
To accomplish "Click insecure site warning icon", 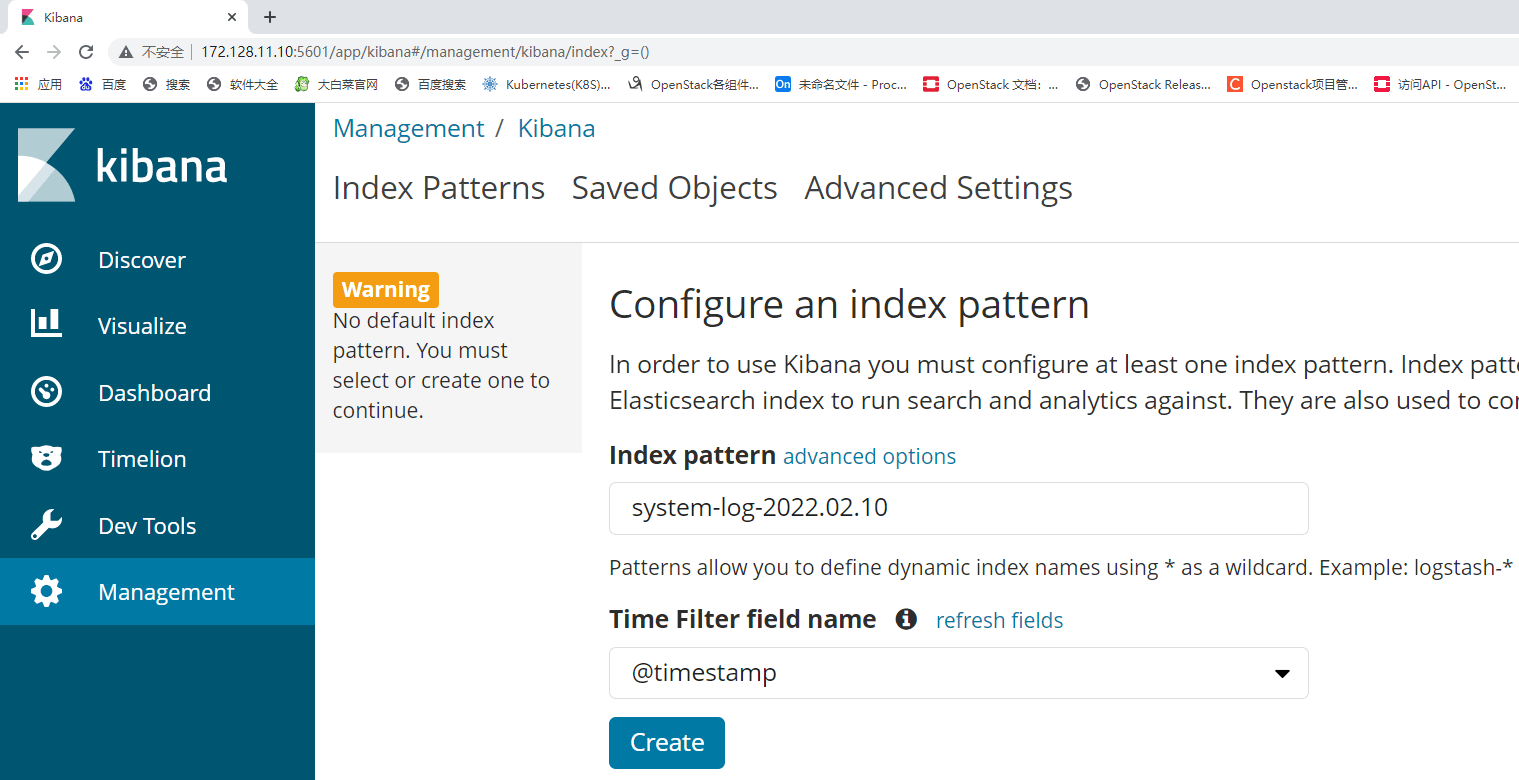I will point(126,52).
